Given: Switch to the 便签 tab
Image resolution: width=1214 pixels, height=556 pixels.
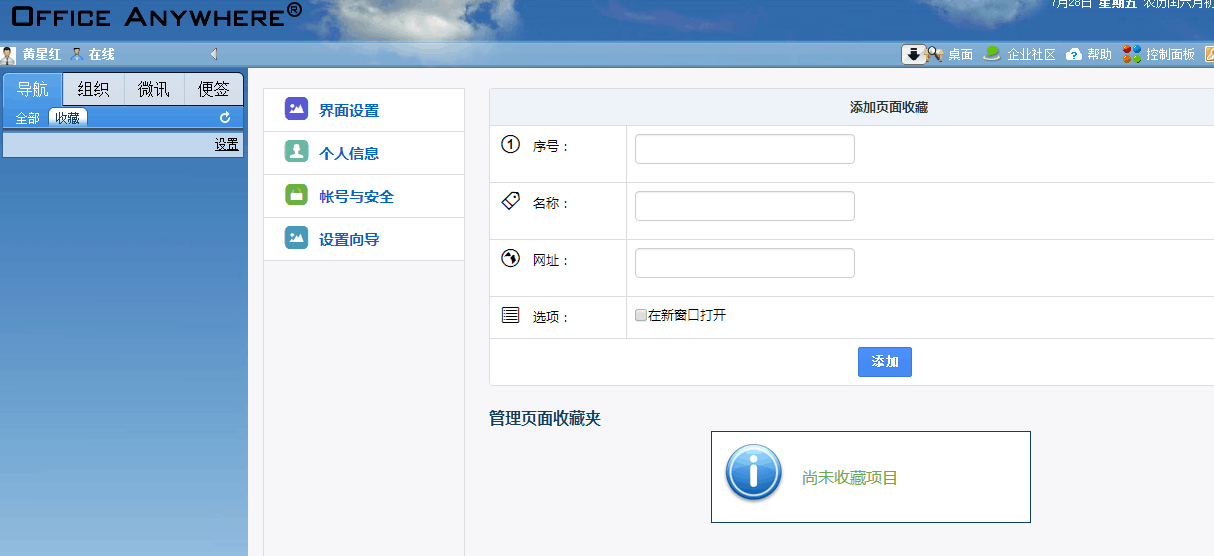Looking at the screenshot, I should [214, 89].
